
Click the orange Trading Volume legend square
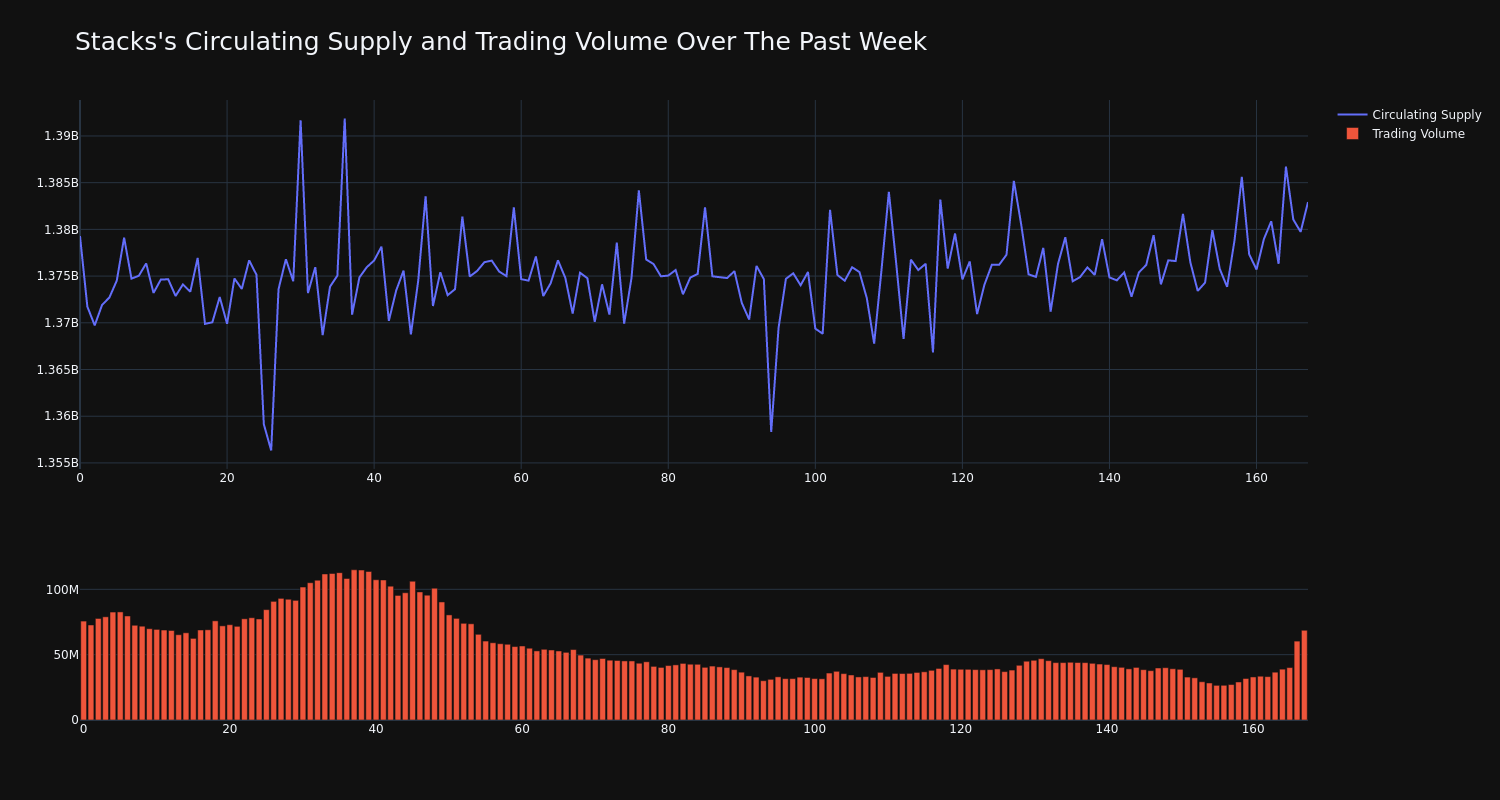point(1352,134)
